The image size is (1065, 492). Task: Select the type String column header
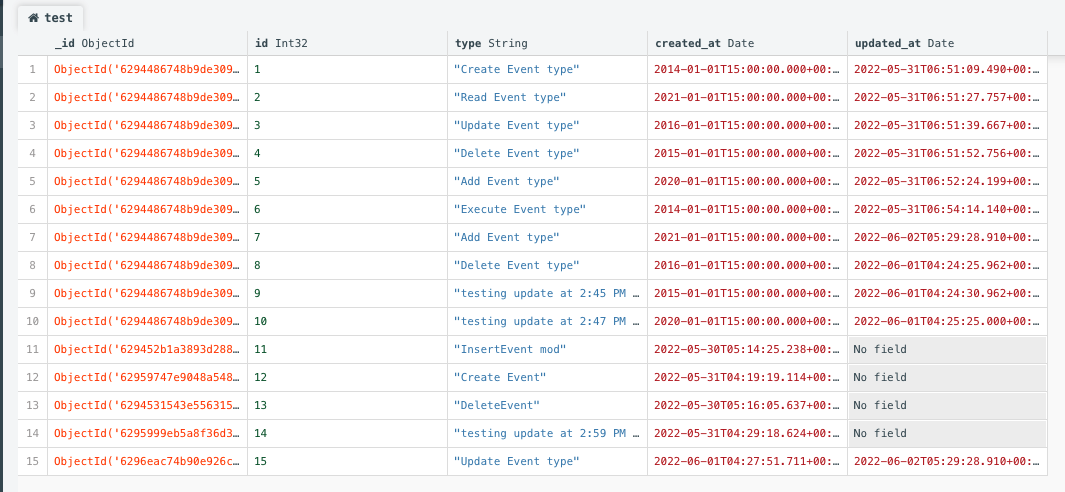490,43
